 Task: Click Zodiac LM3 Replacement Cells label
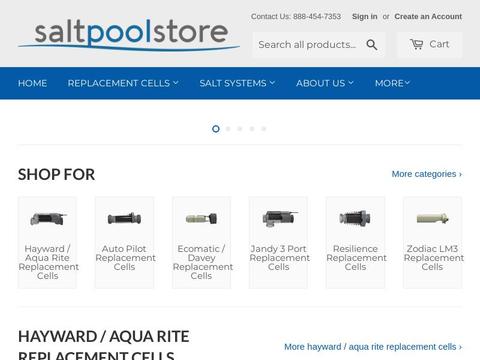(433, 258)
